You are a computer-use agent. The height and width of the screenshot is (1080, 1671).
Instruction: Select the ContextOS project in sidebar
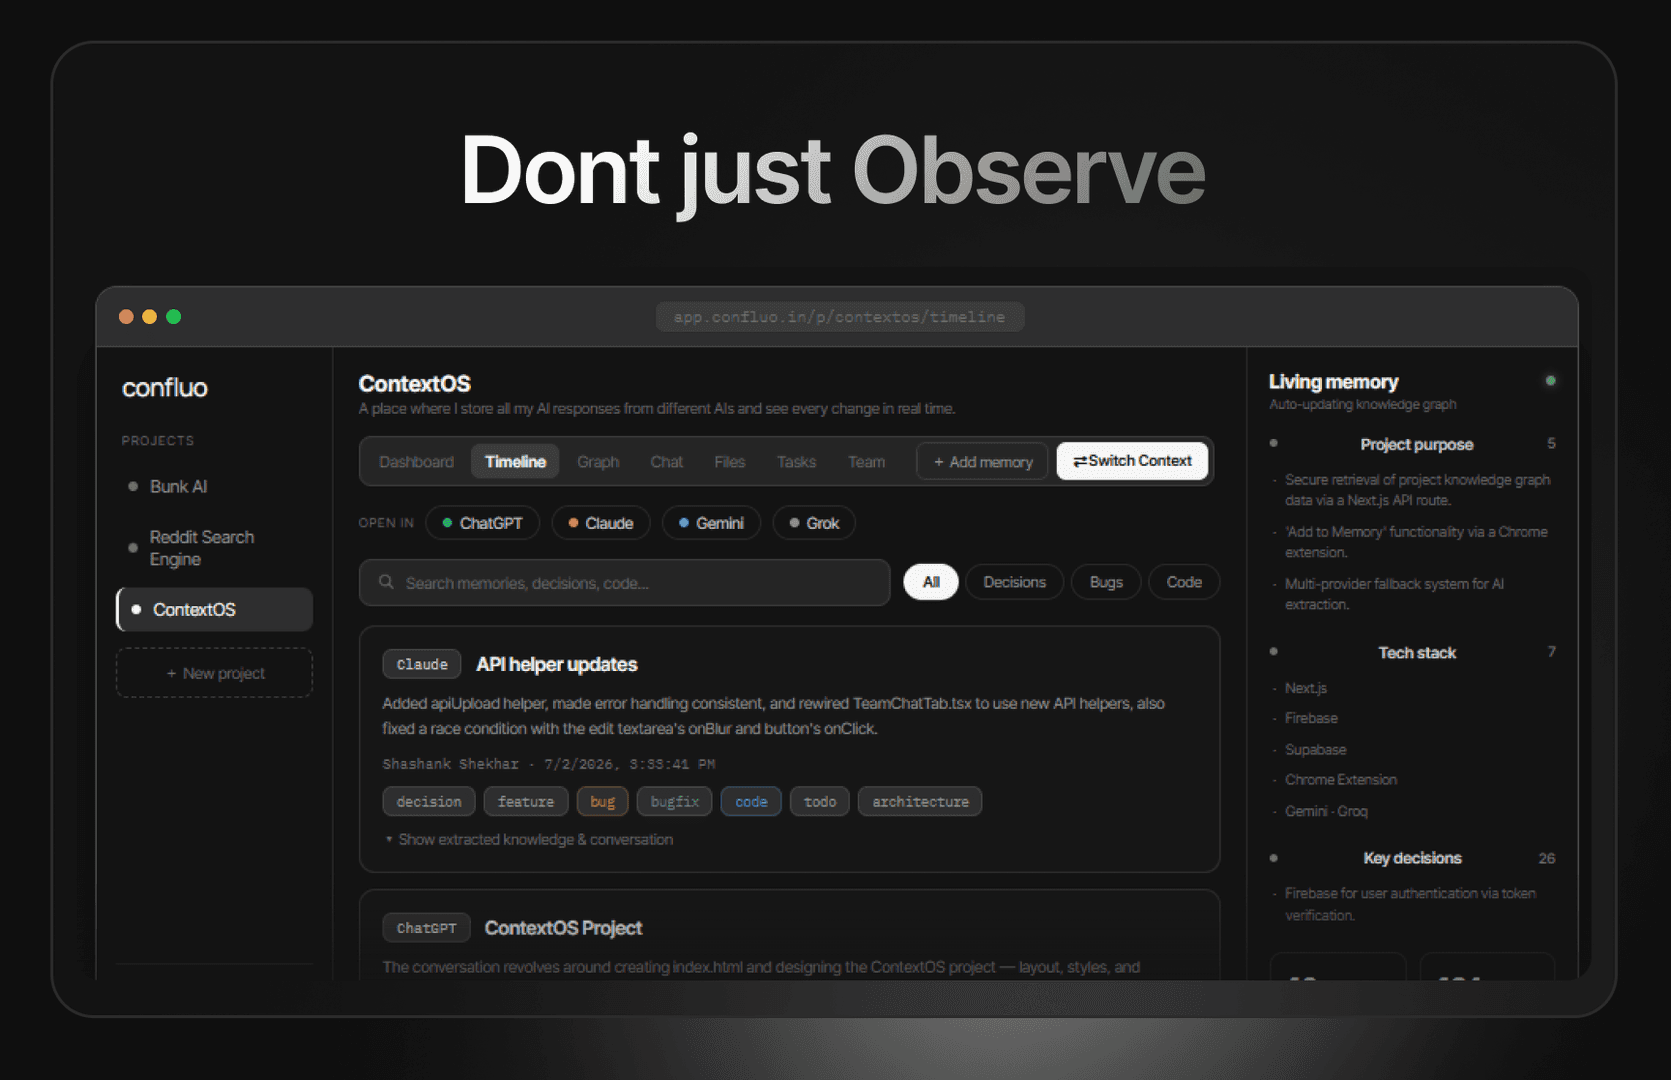point(214,609)
